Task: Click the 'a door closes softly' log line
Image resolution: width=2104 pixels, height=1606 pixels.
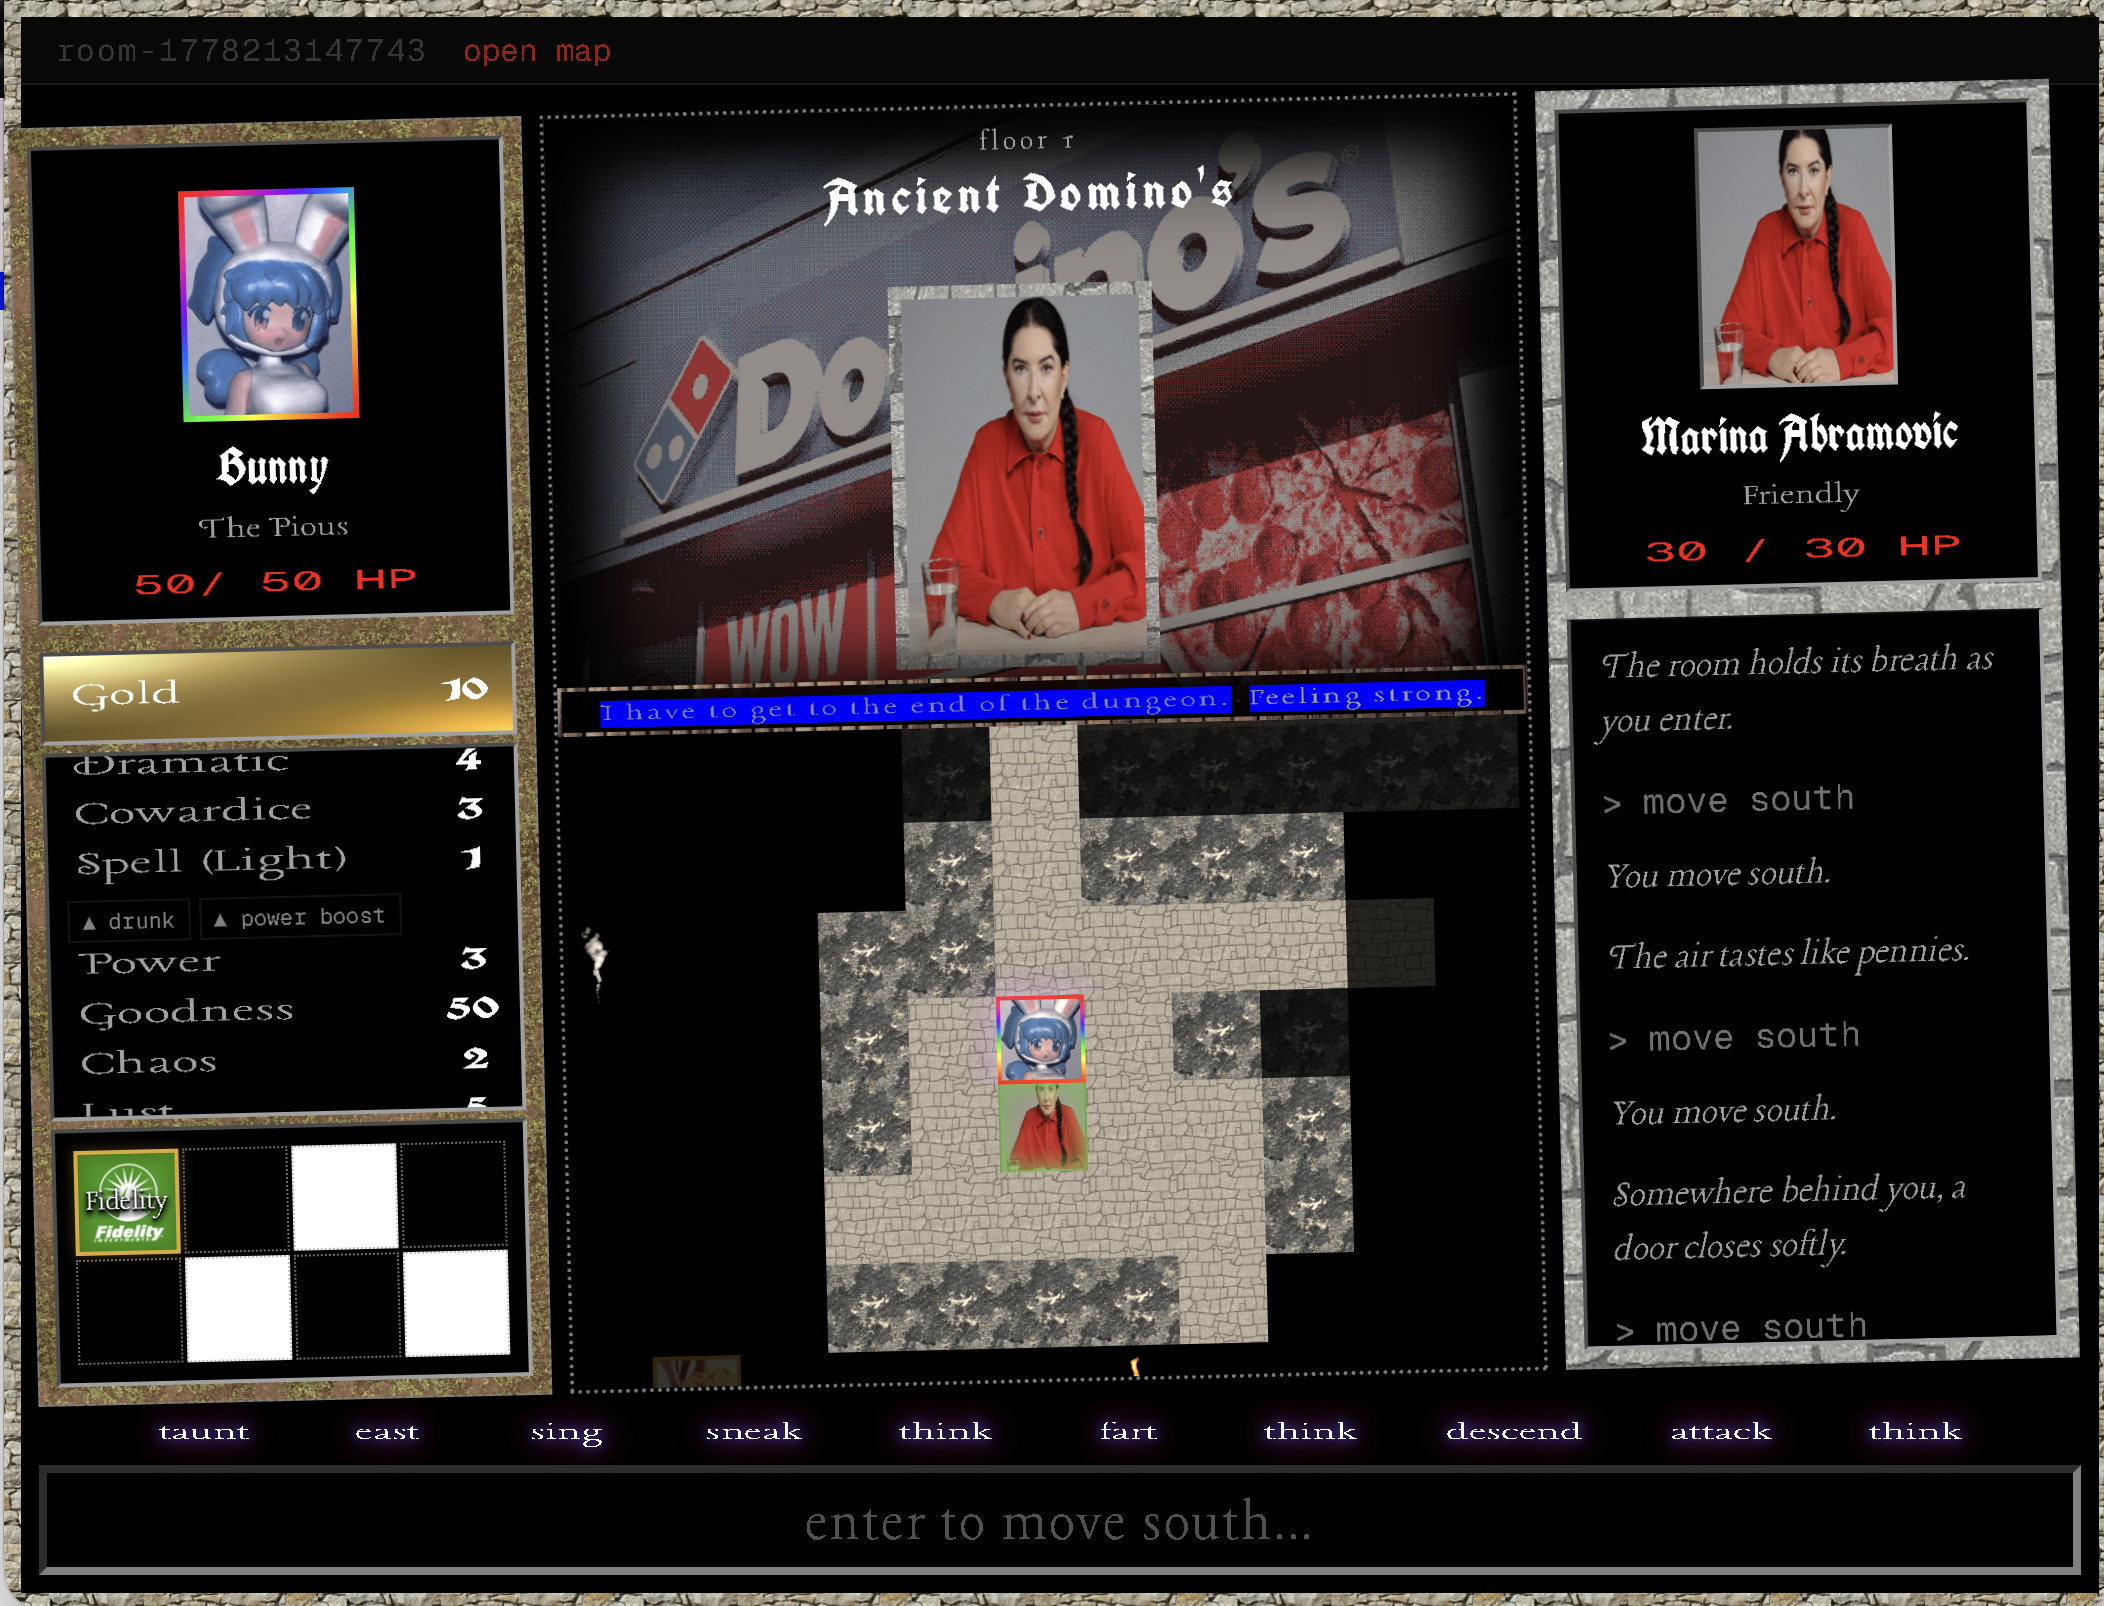Action: coord(1789,1218)
